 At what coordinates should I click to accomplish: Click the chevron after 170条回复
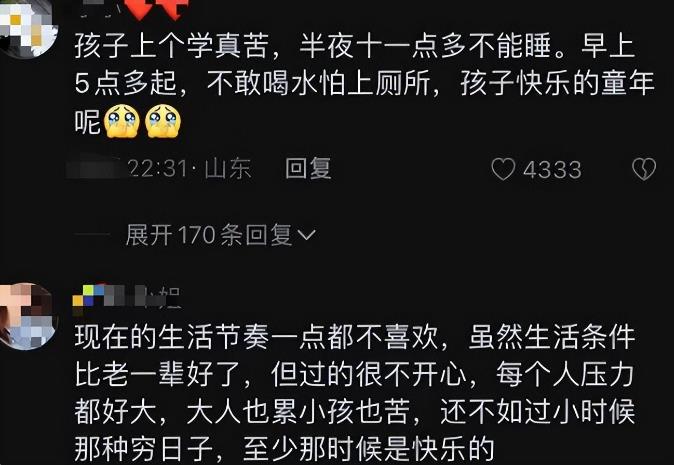(306, 235)
